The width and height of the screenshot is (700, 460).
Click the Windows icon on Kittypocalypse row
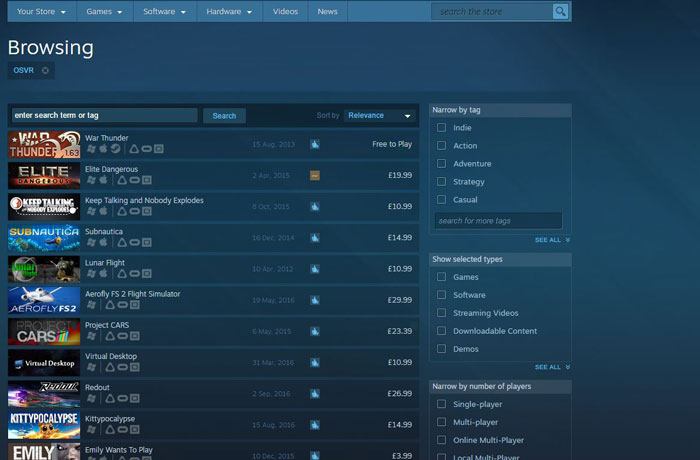pyautogui.click(x=91, y=429)
